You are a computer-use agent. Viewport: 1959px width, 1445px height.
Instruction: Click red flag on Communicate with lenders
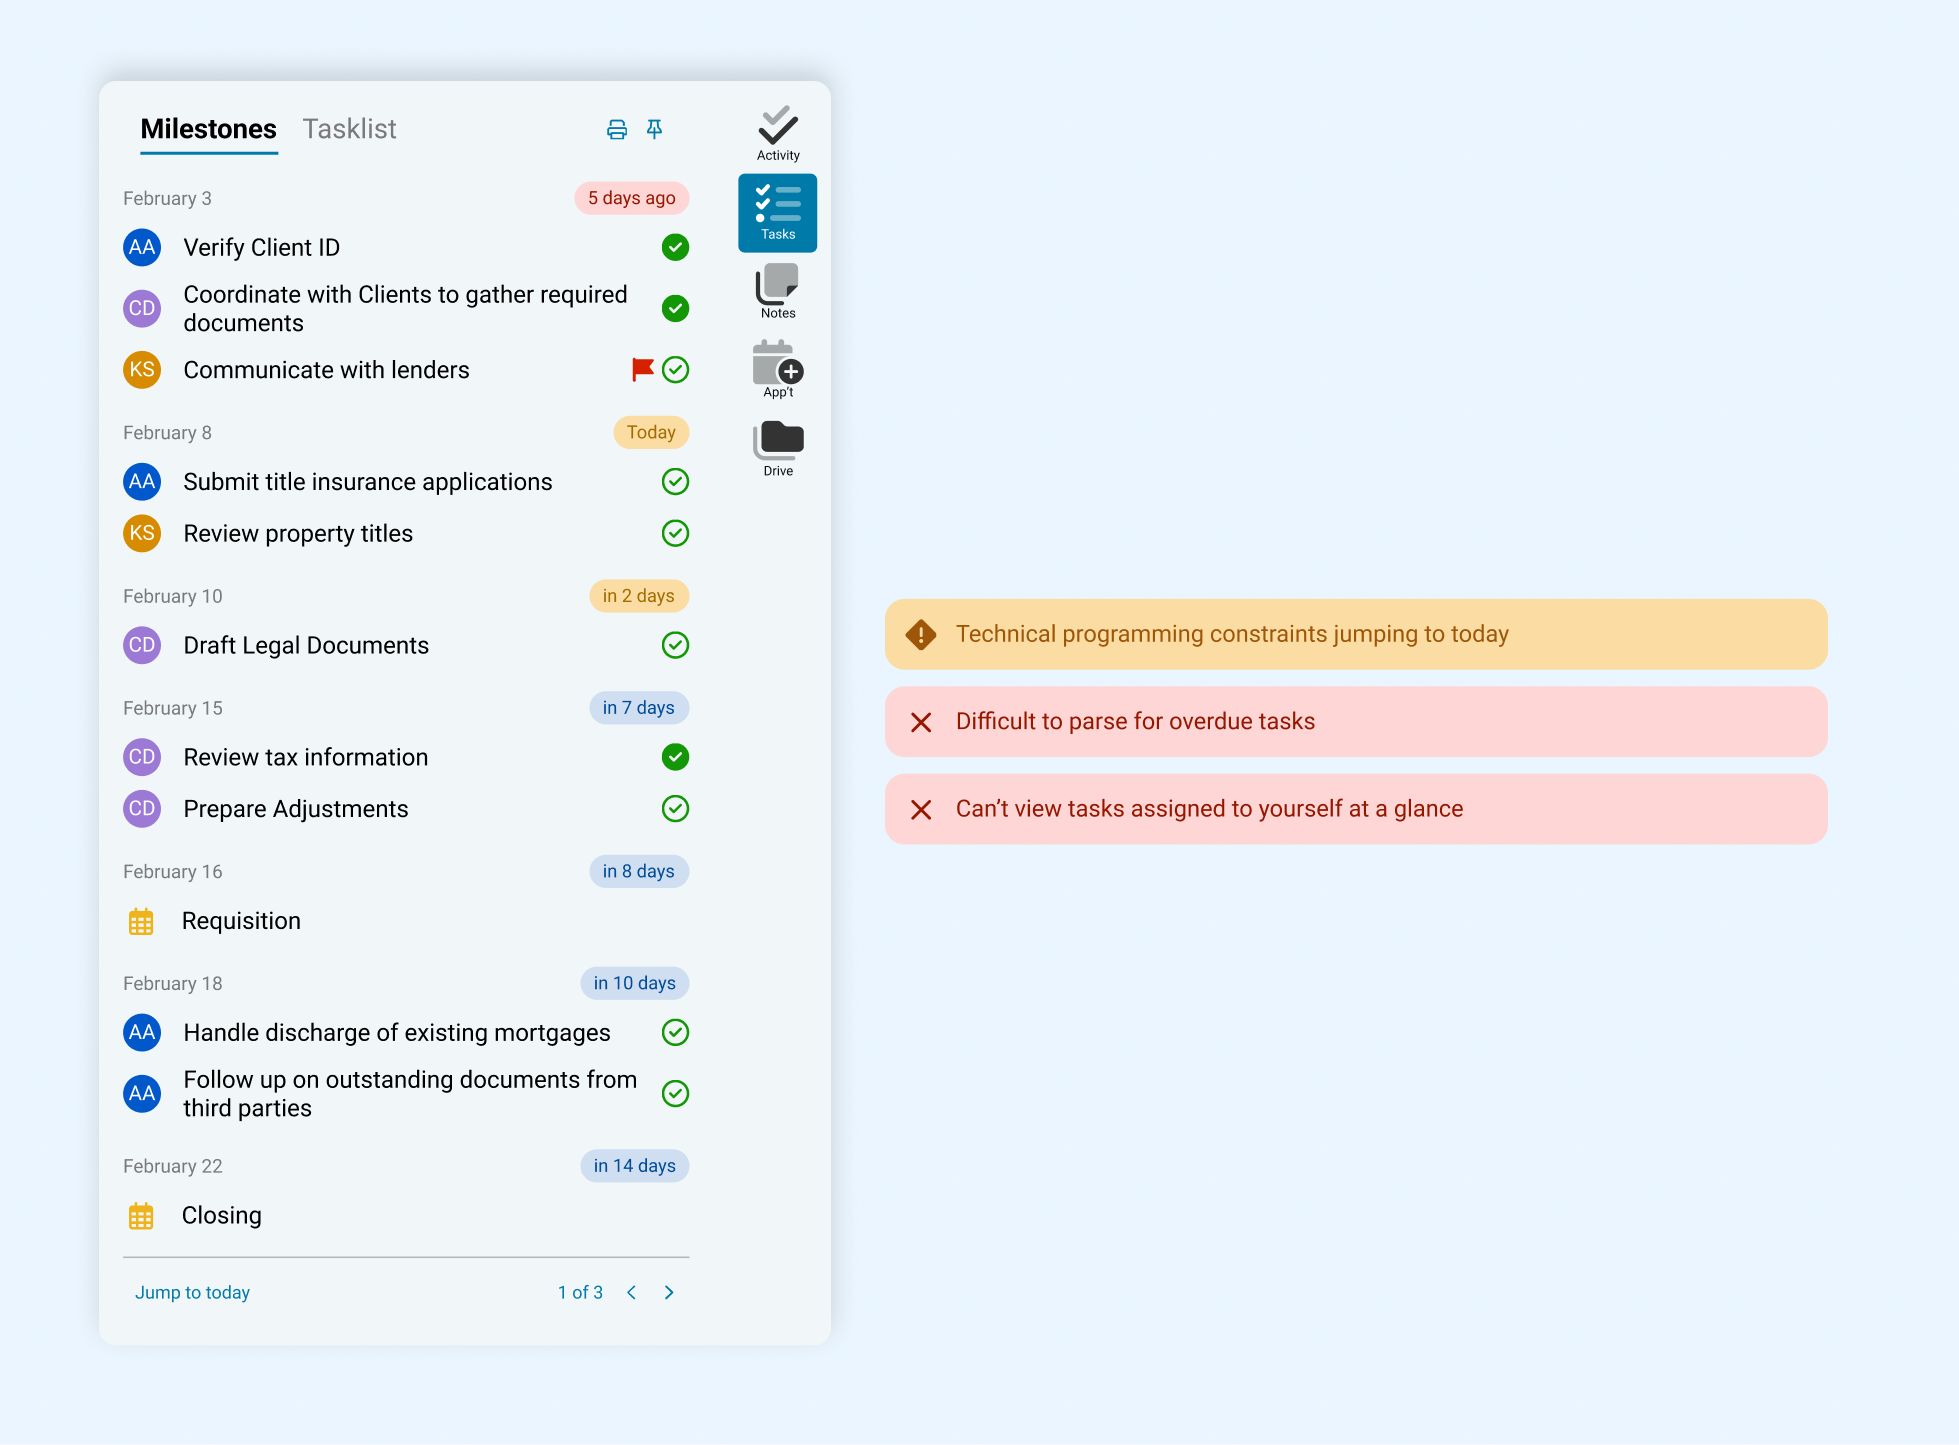pos(642,370)
